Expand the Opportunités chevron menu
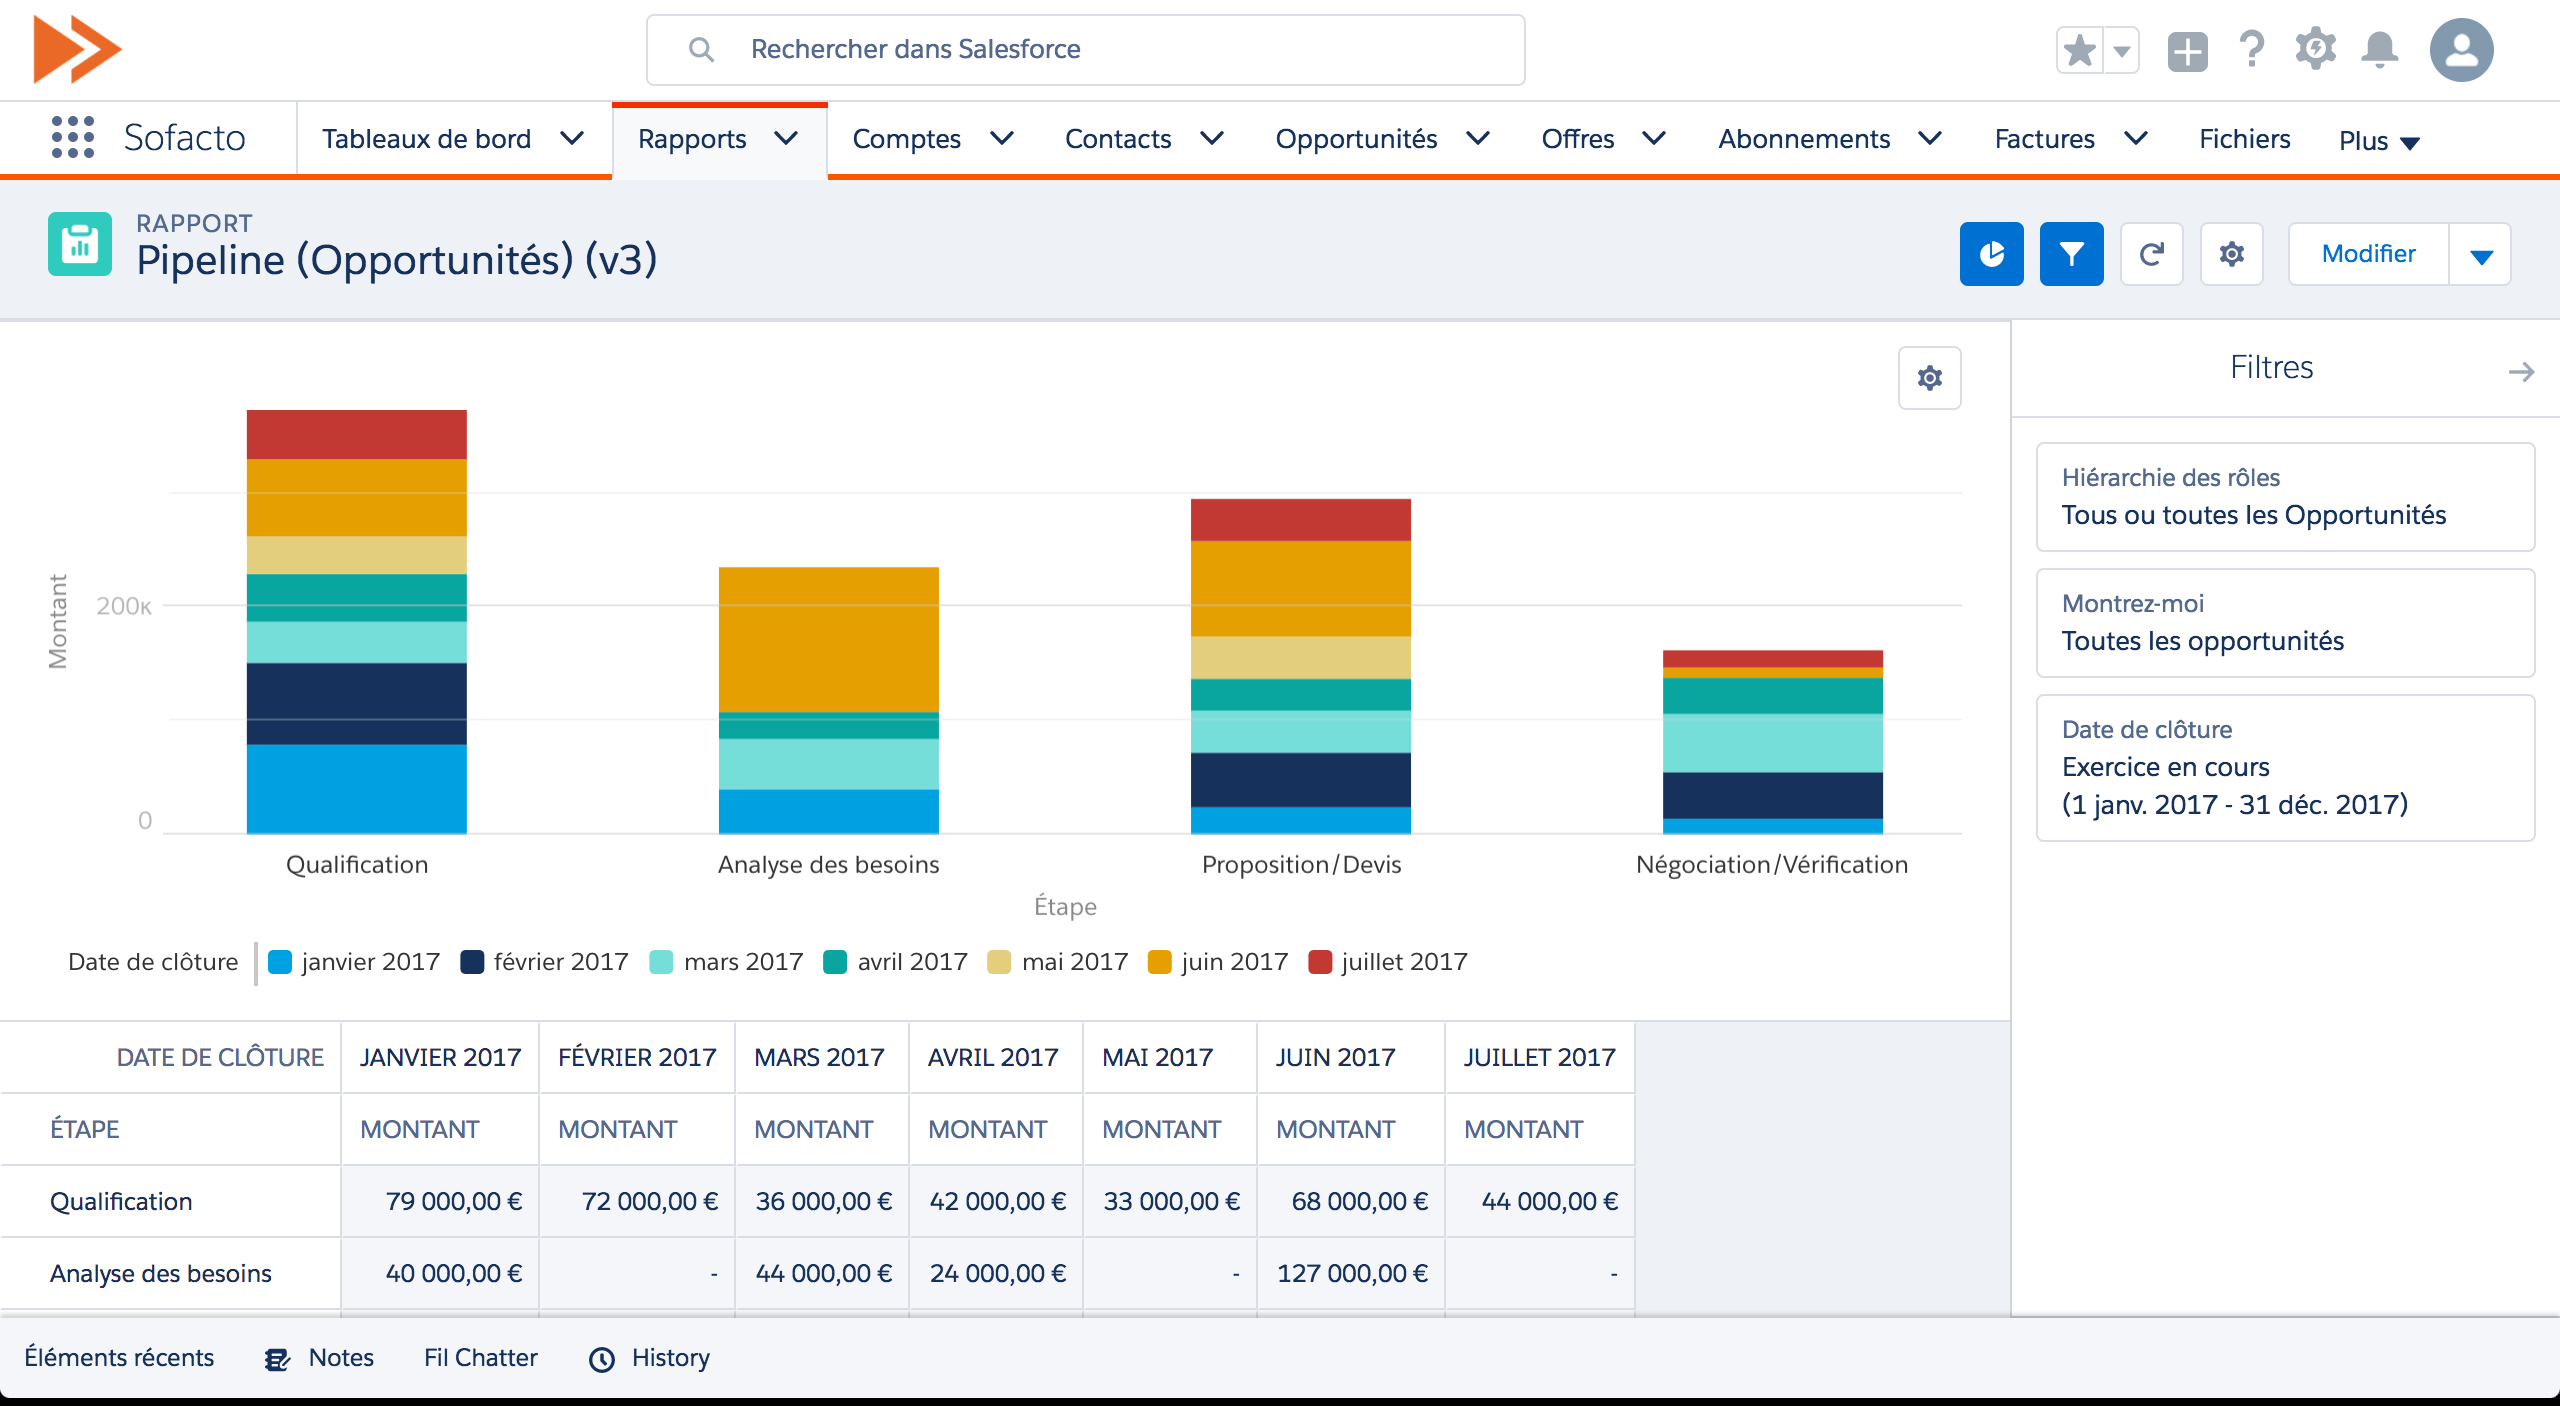Viewport: 2560px width, 1406px height. pos(1478,138)
